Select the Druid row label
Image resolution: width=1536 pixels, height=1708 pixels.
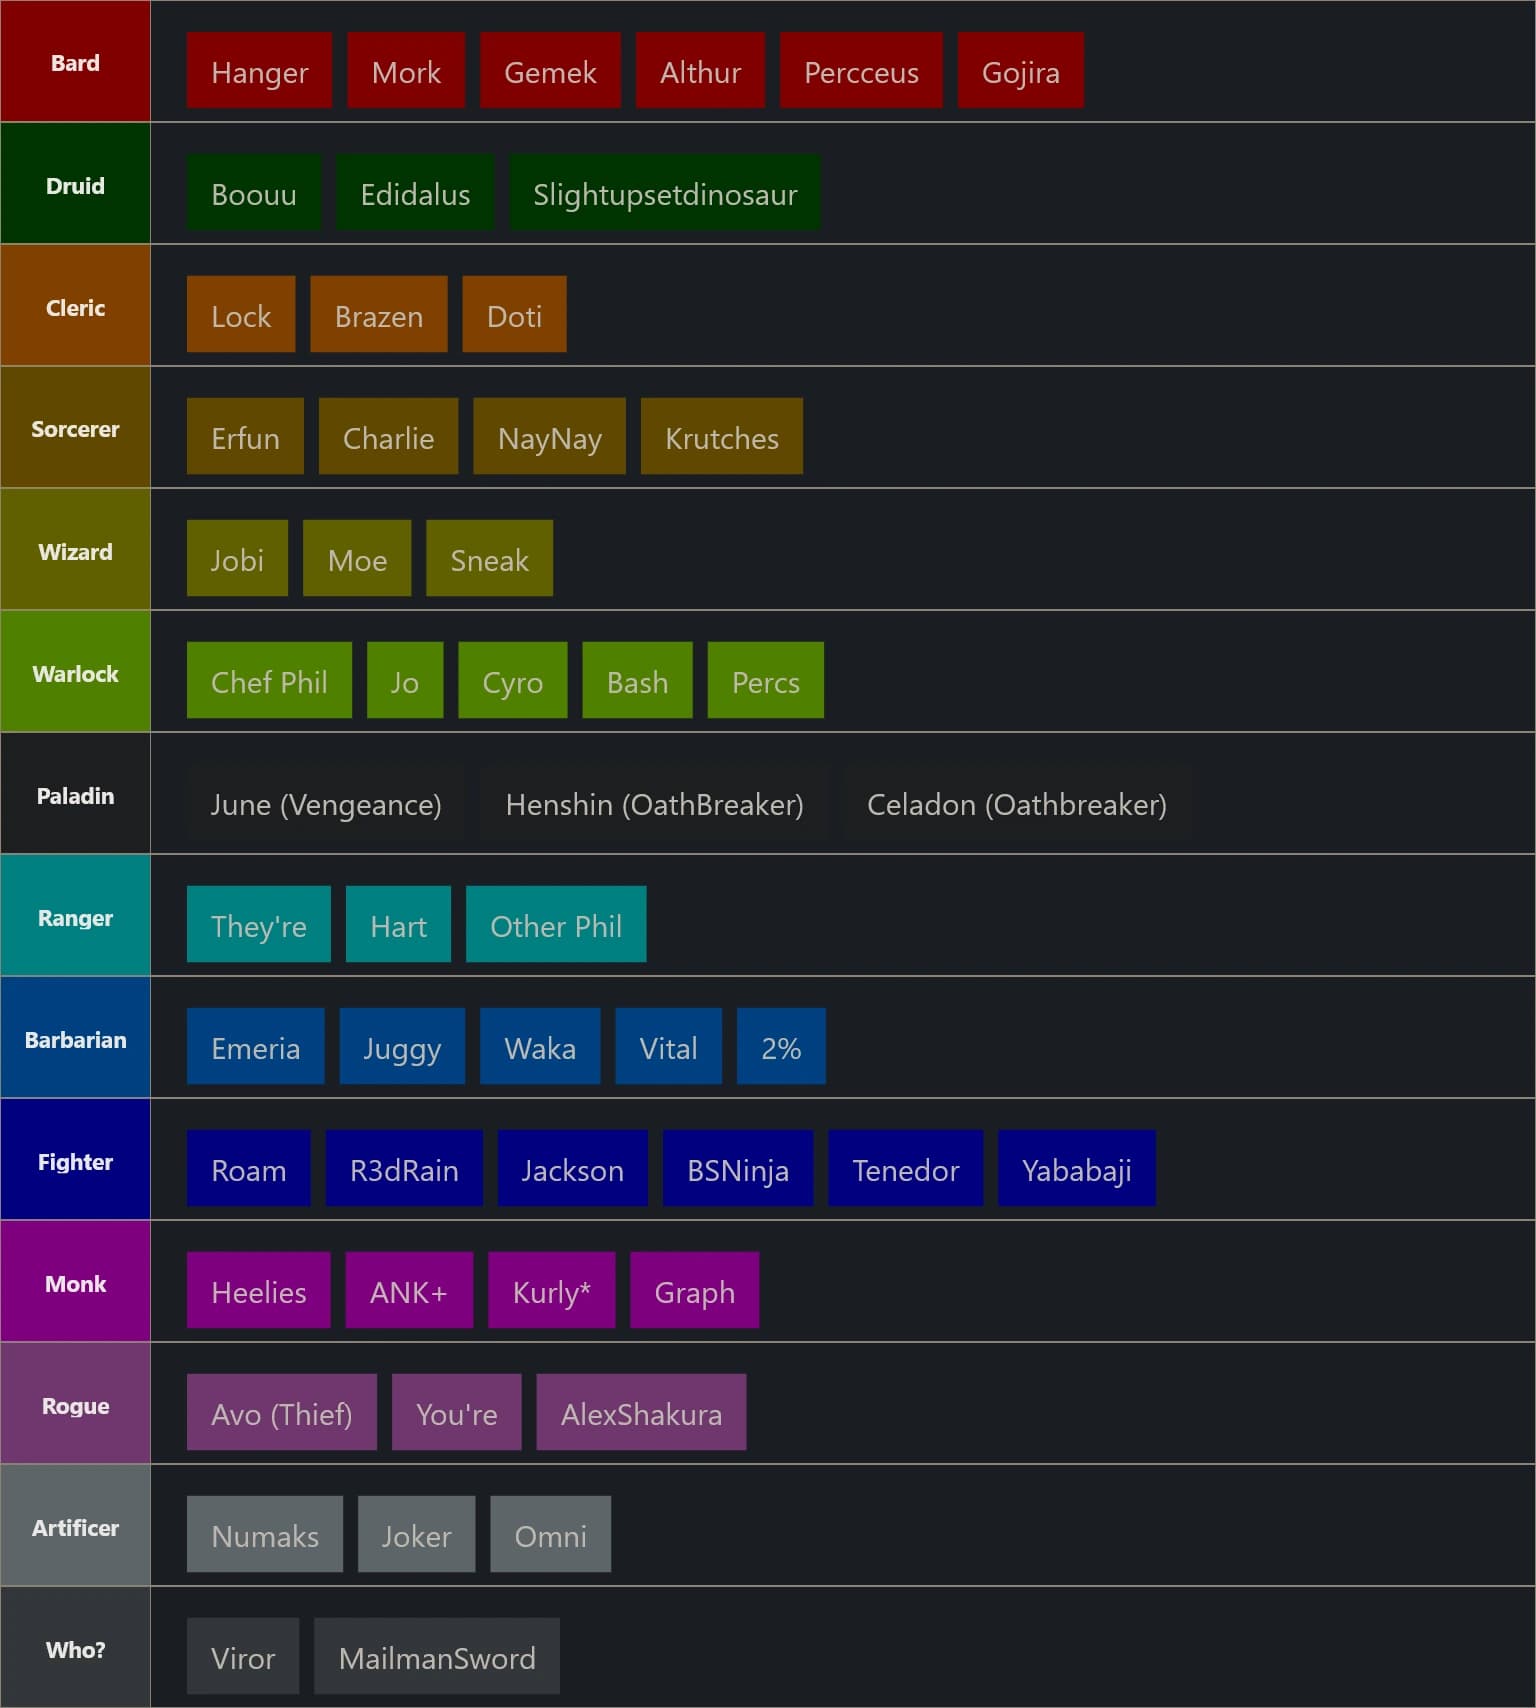coord(75,185)
